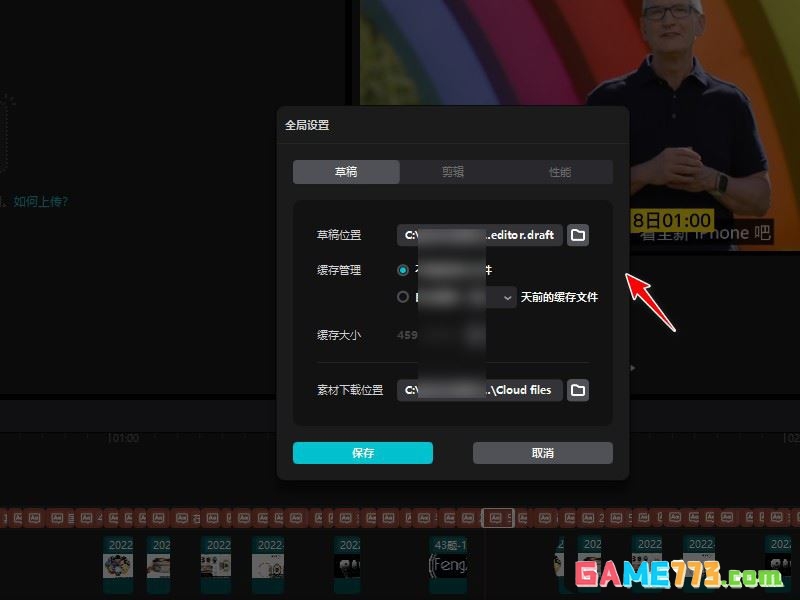800x600 pixels.
Task: Click the 取消 button
Action: [x=541, y=452]
